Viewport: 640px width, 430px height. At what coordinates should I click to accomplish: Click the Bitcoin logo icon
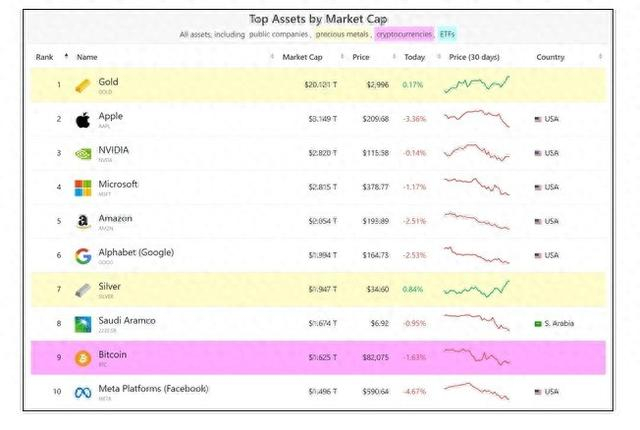[x=83, y=358]
